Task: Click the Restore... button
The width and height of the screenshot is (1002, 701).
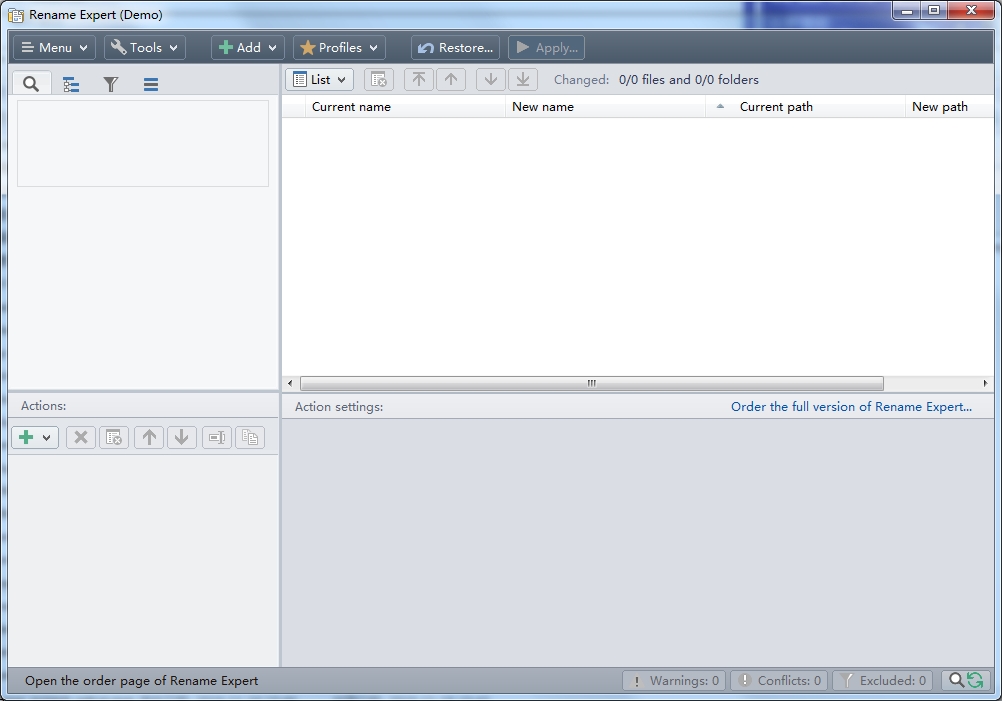Action: click(456, 48)
